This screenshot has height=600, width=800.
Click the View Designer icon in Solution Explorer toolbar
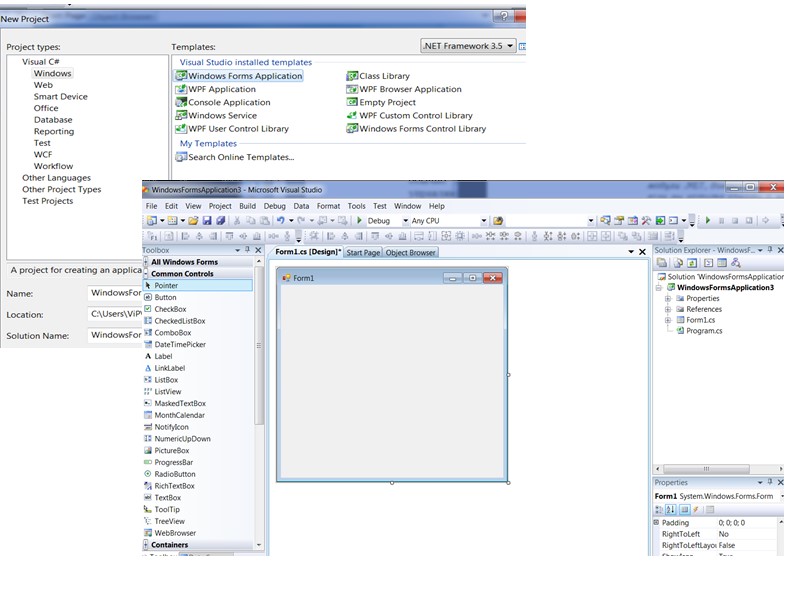pyautogui.click(x=721, y=263)
